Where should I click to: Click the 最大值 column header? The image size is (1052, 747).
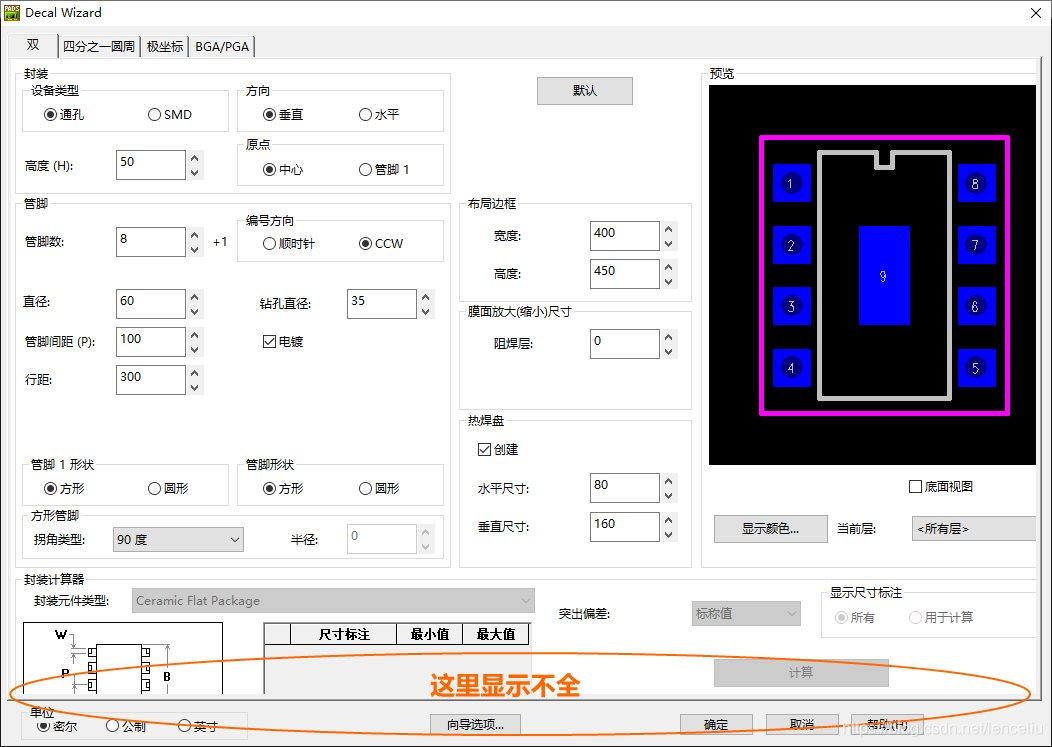(496, 634)
